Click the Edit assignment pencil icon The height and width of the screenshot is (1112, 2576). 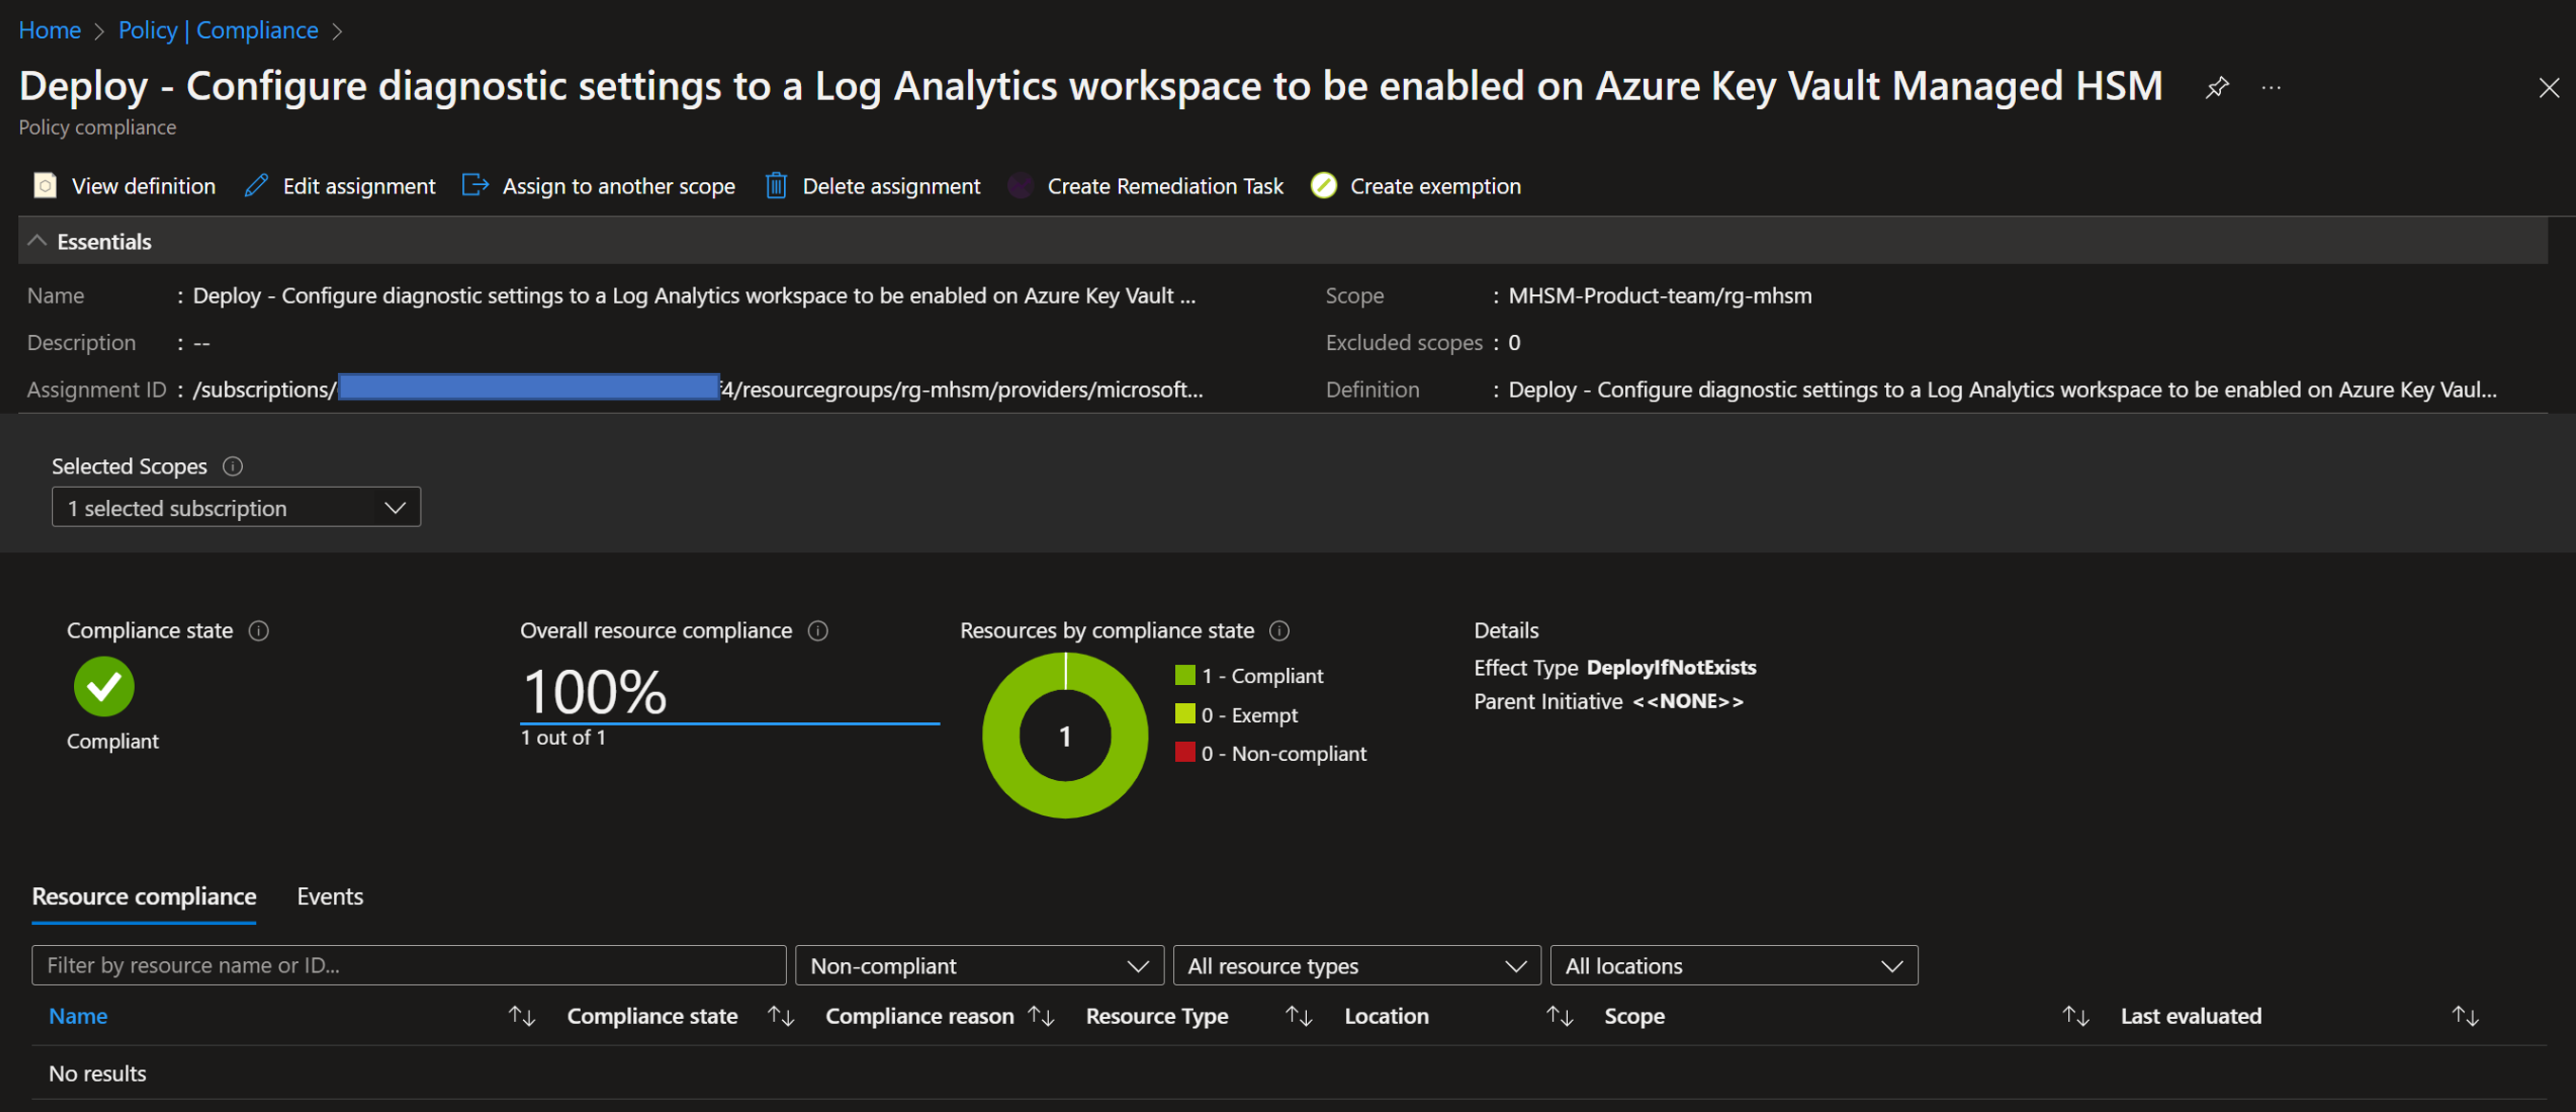pos(256,186)
